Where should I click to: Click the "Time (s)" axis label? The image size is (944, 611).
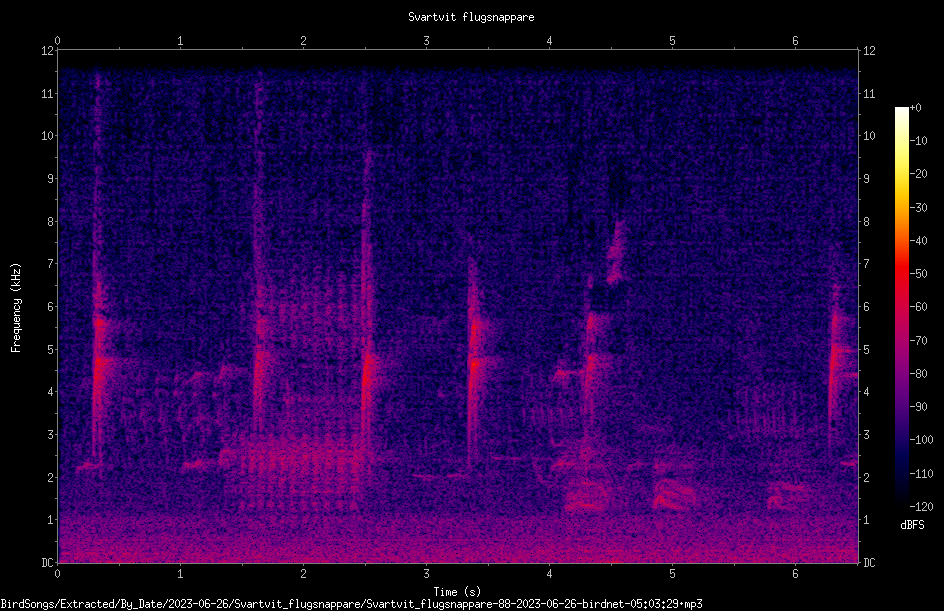[x=457, y=592]
